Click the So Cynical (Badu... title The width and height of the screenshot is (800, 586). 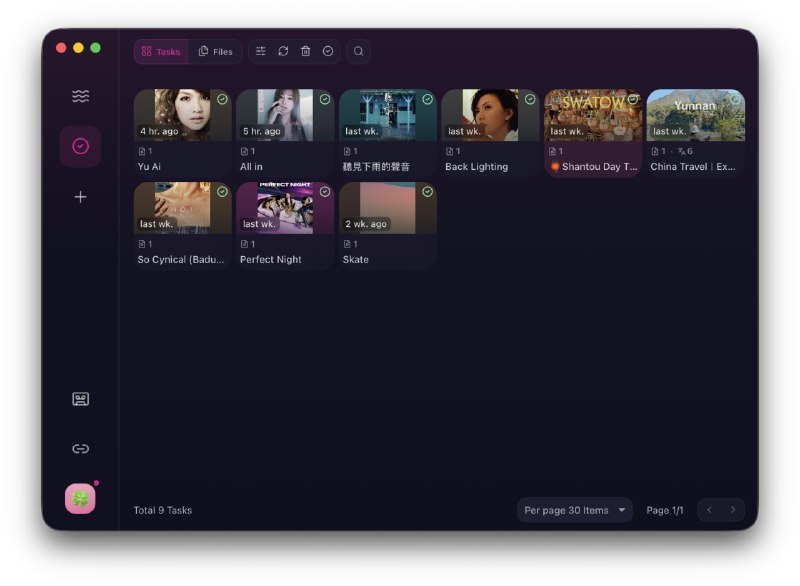[x=181, y=260]
